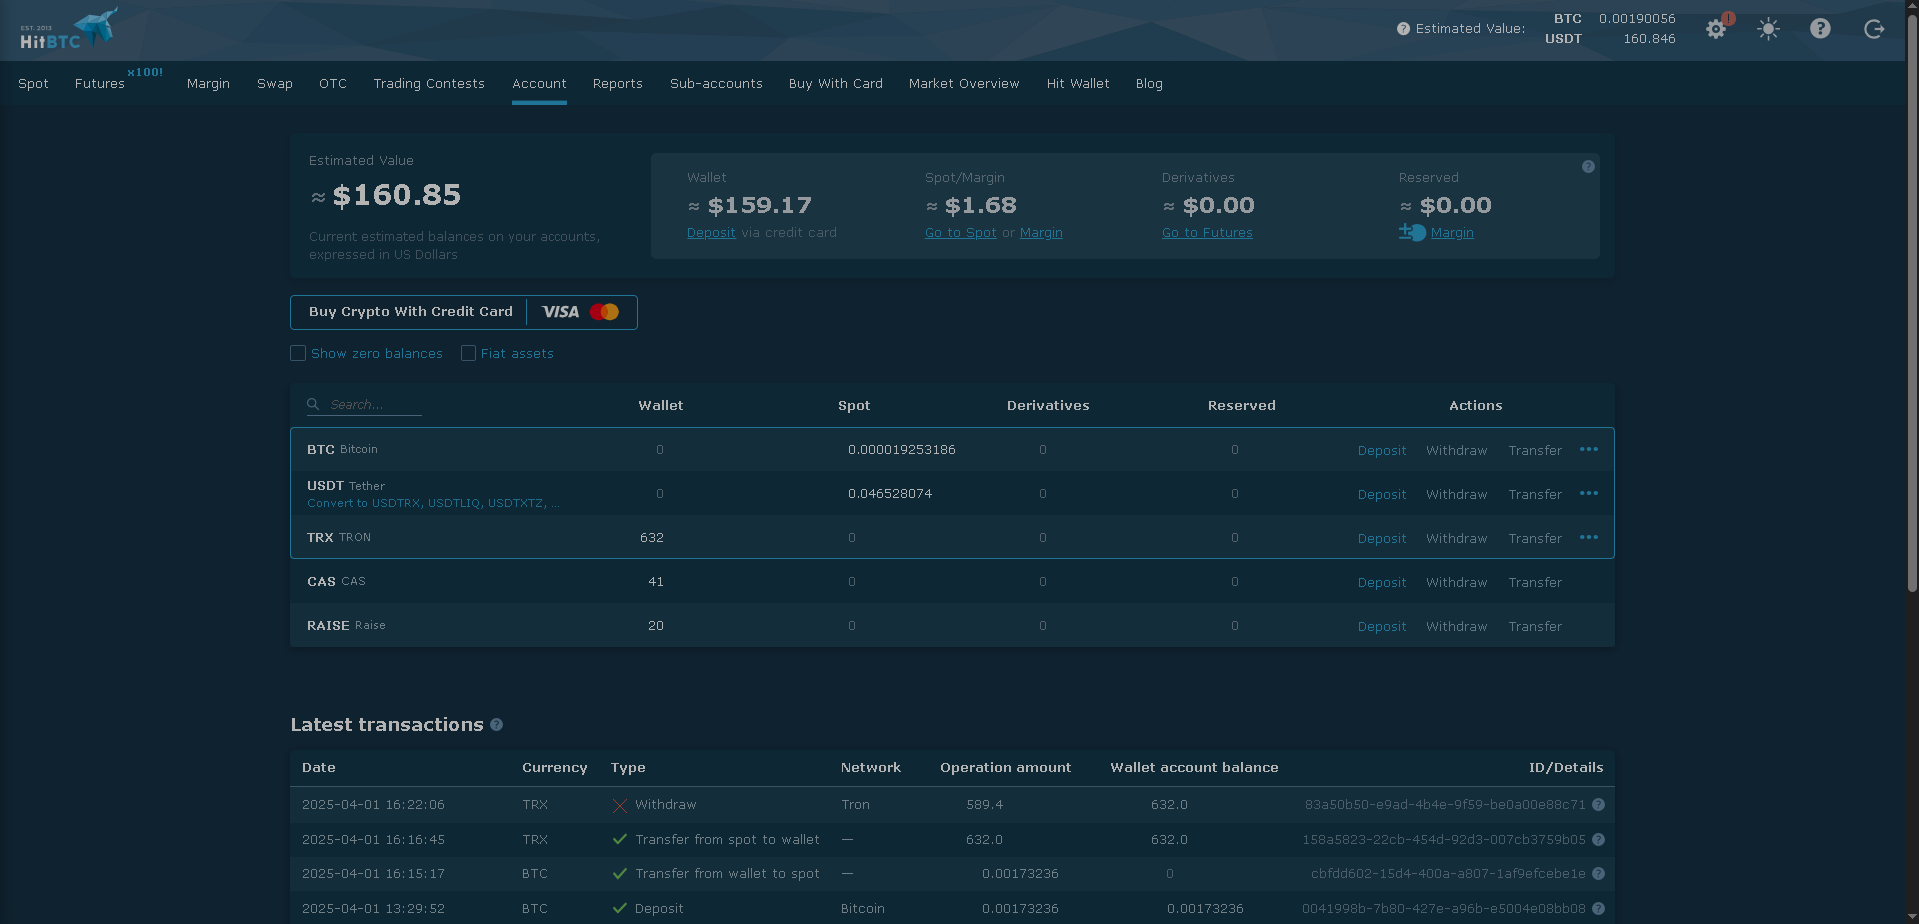1919x924 pixels.
Task: Click the Wallet column header
Action: 661,406
